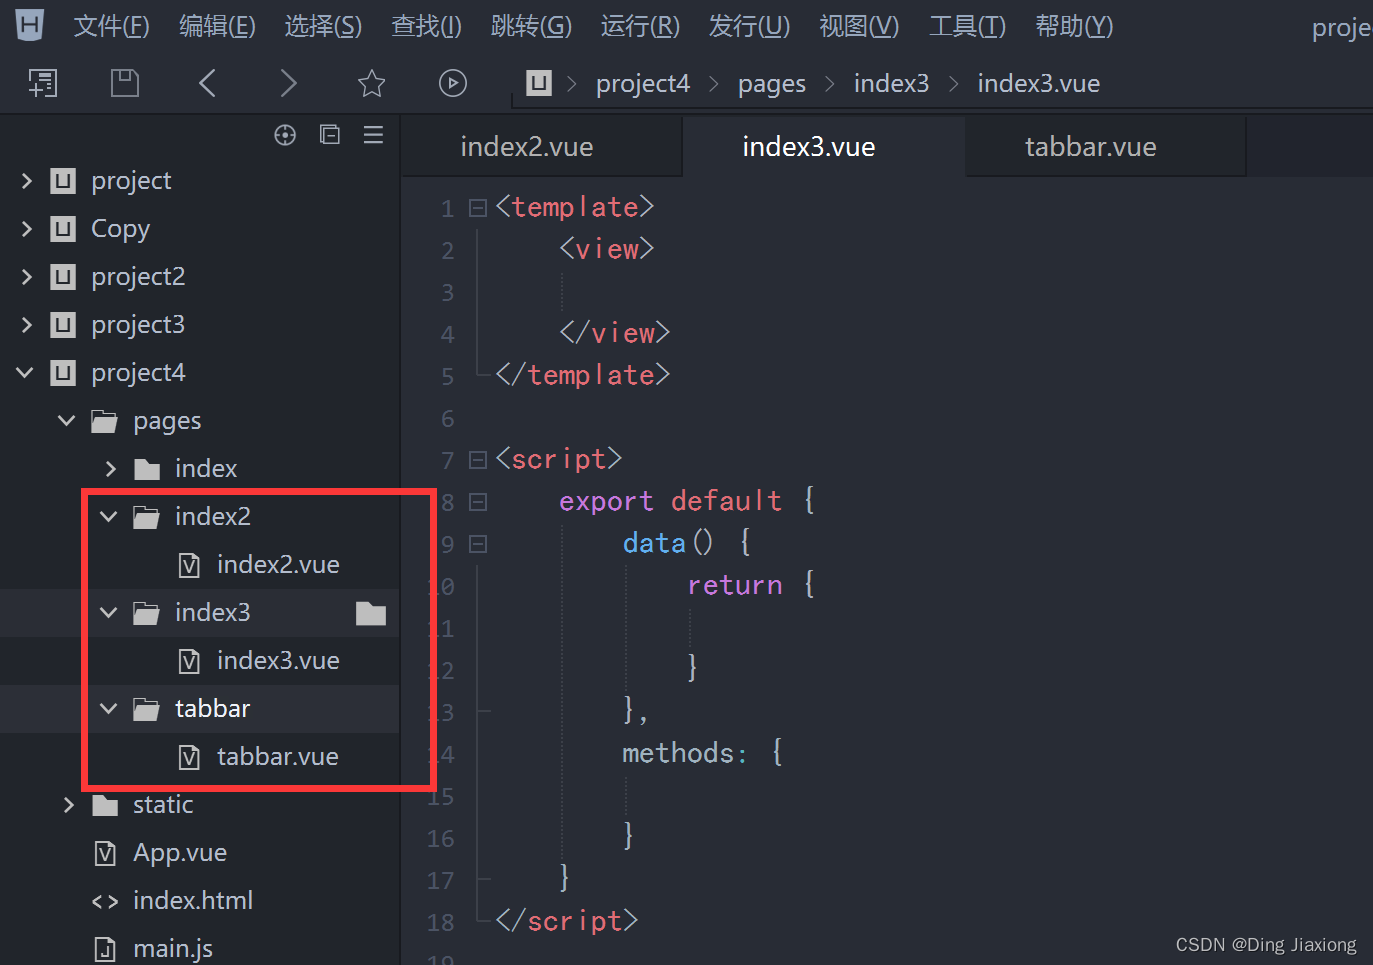This screenshot has width=1373, height=965.
Task: Open the 帮助(Y) menu
Action: tap(1074, 26)
